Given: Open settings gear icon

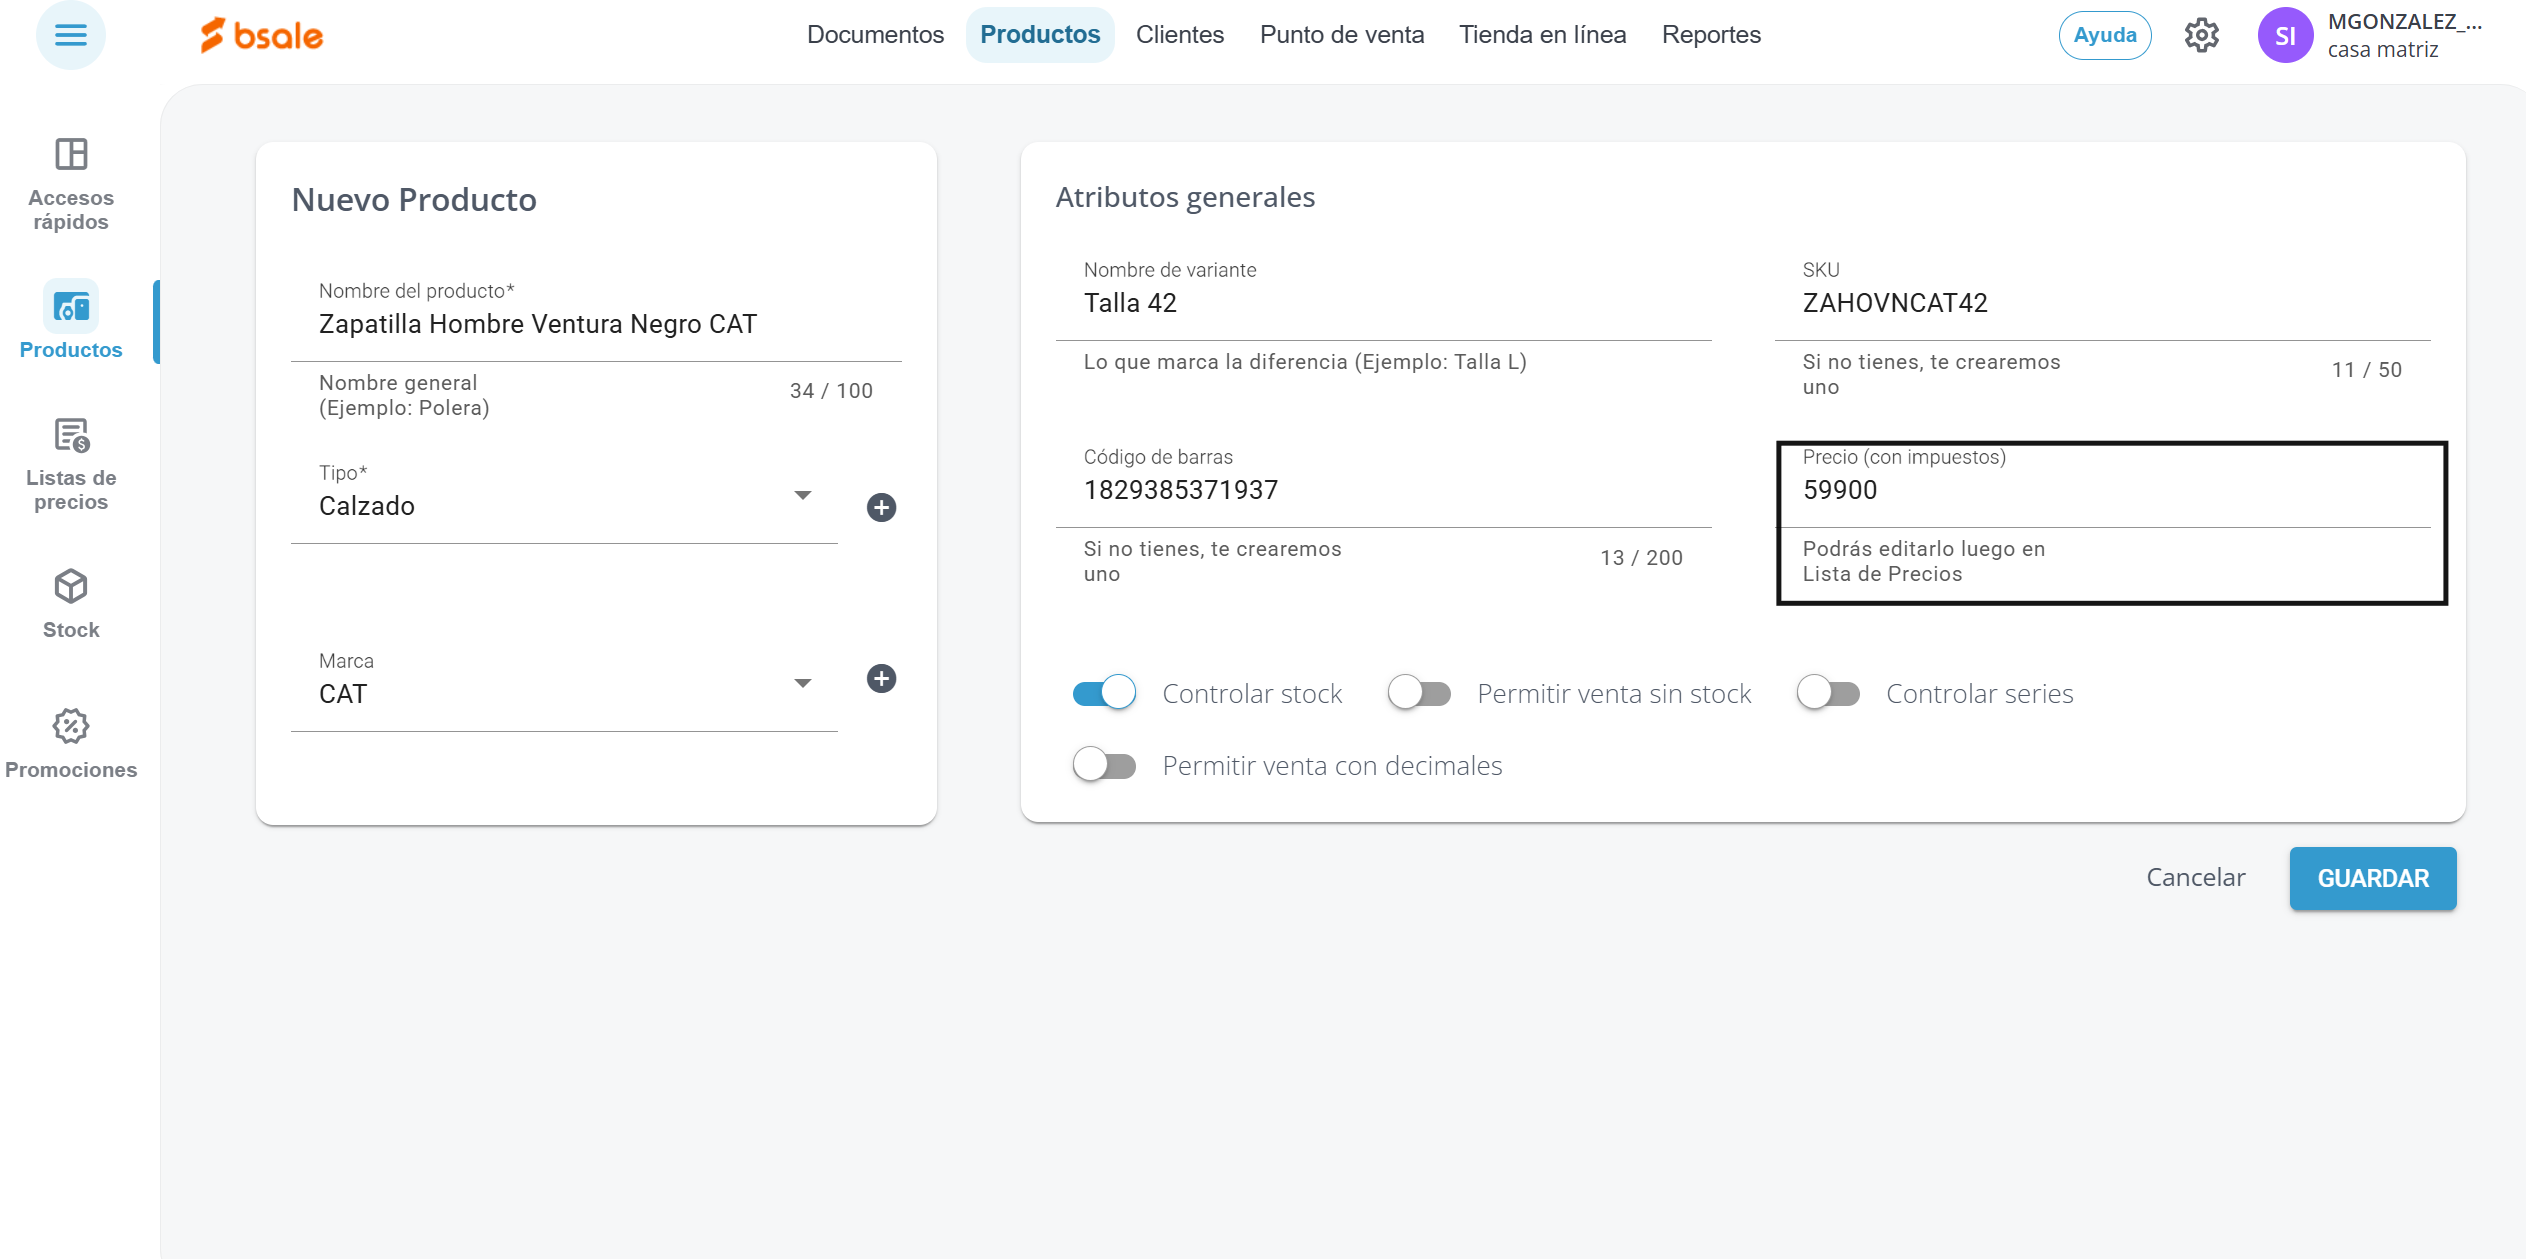Looking at the screenshot, I should (x=2201, y=36).
